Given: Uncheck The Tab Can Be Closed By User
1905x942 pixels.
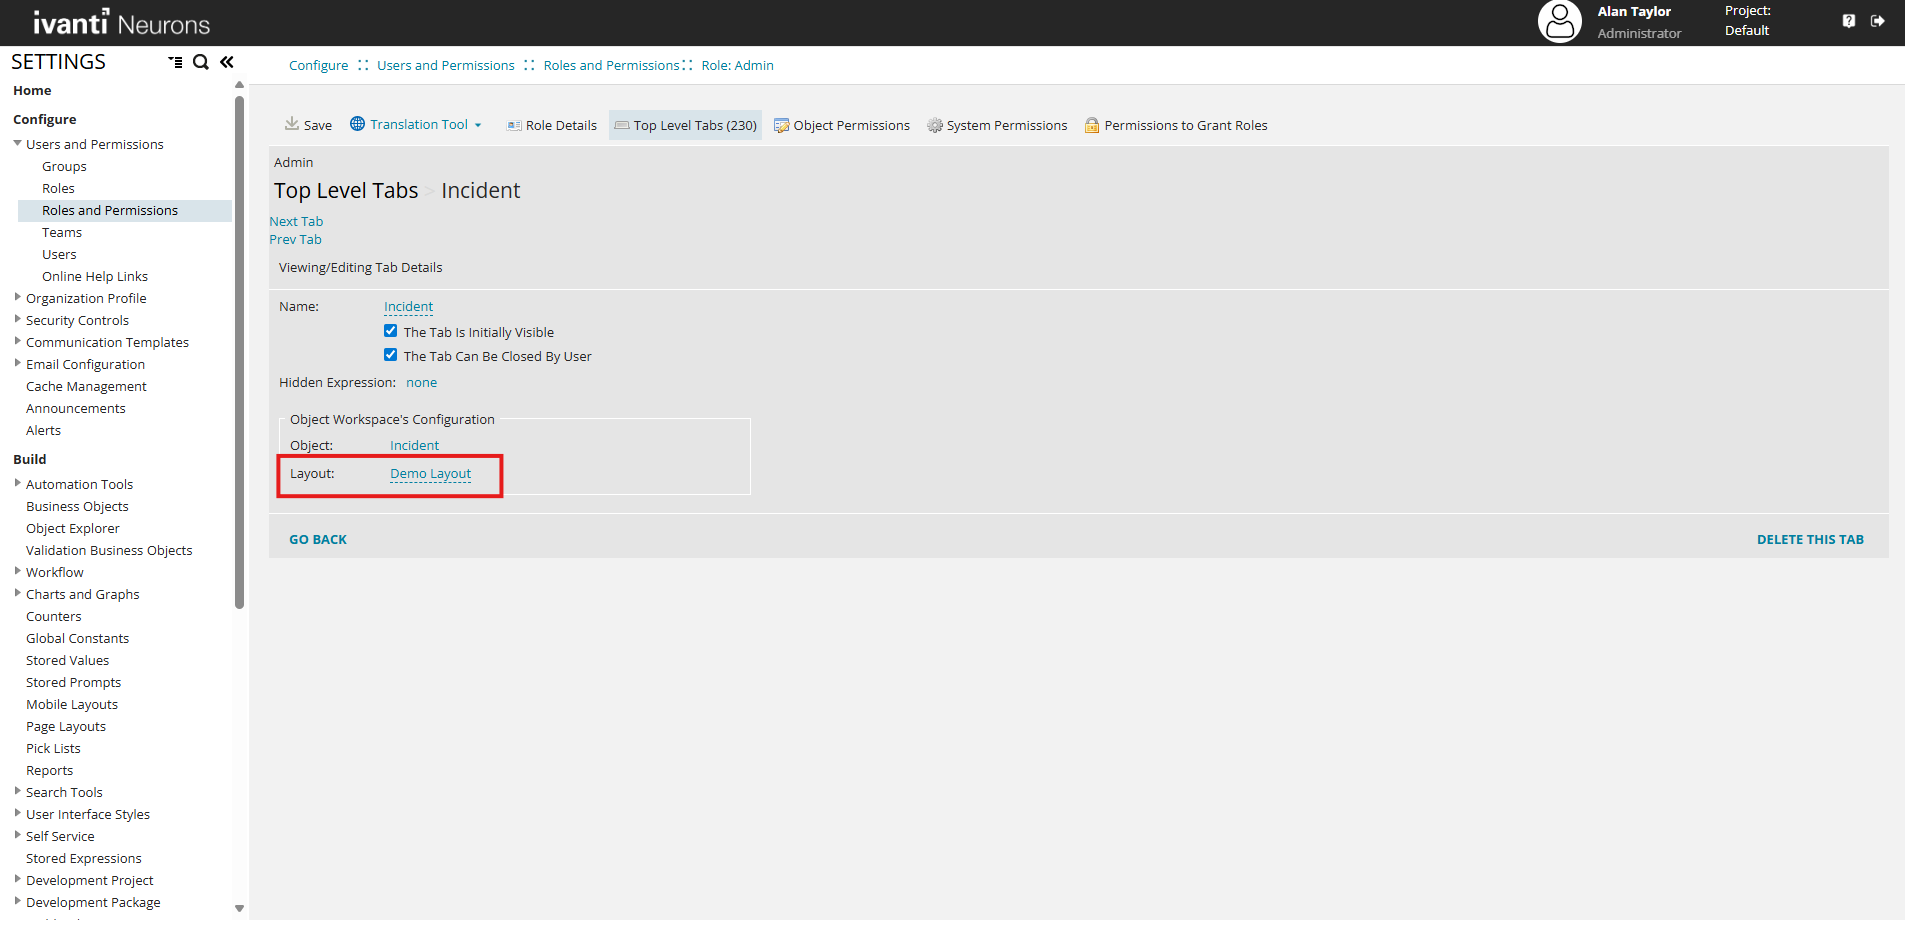Looking at the screenshot, I should pos(391,355).
